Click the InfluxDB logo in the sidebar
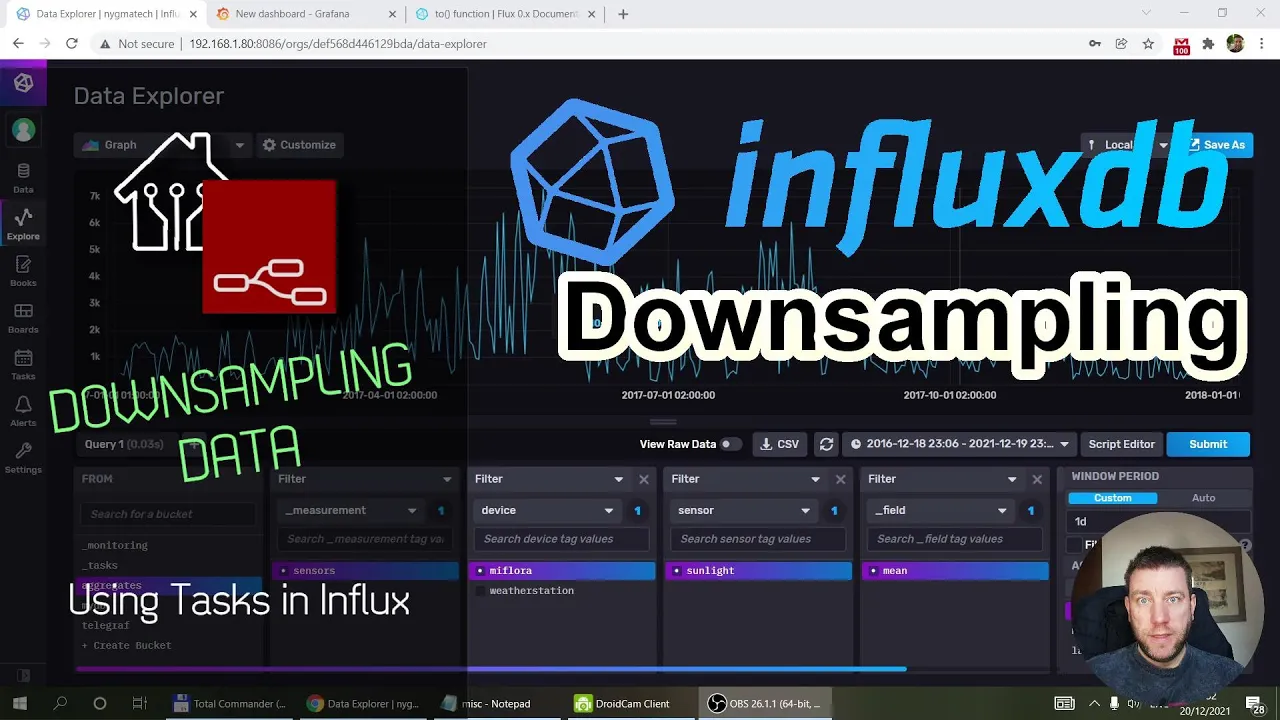This screenshot has height=720, width=1280. coord(23,83)
